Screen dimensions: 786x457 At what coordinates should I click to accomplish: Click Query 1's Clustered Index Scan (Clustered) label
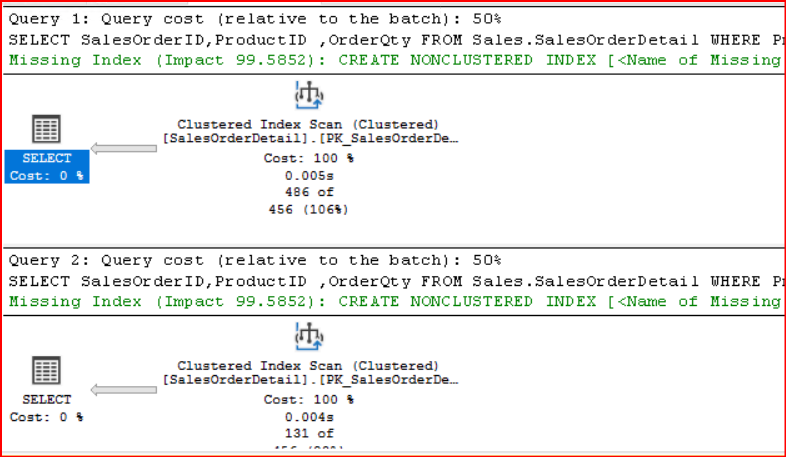click(x=308, y=124)
